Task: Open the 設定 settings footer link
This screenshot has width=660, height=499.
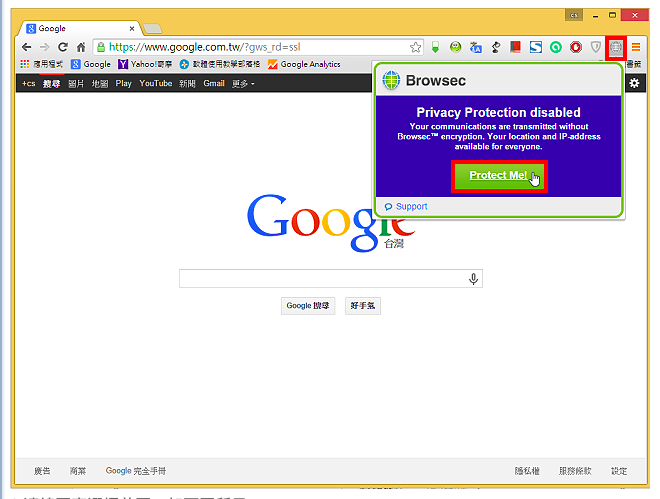Action: 619,471
